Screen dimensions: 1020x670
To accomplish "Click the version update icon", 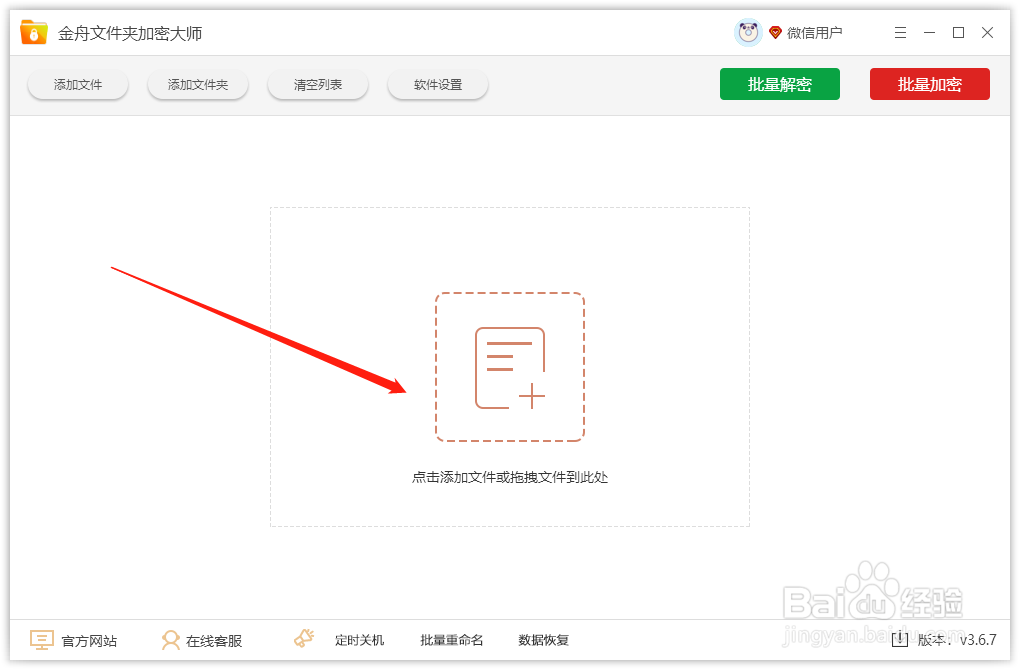I will point(900,640).
